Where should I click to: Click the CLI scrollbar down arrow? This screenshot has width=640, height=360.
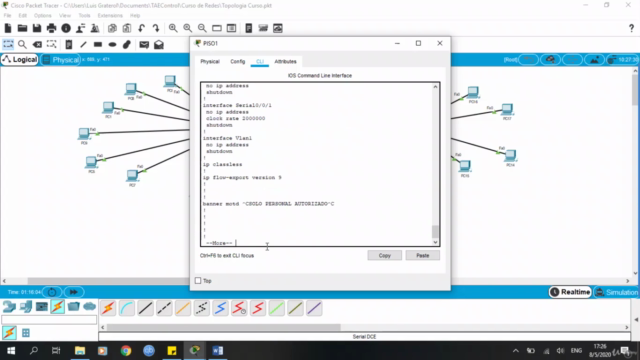coord(435,242)
